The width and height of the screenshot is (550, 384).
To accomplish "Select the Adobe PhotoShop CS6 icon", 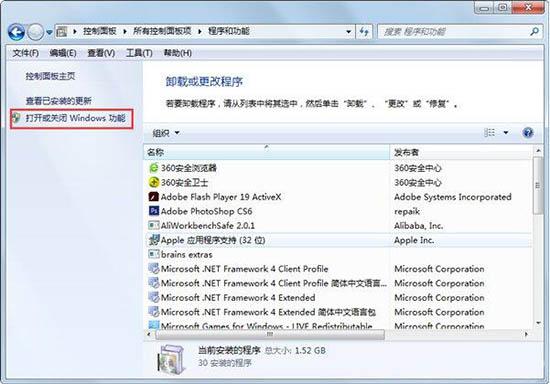I will pos(154,211).
